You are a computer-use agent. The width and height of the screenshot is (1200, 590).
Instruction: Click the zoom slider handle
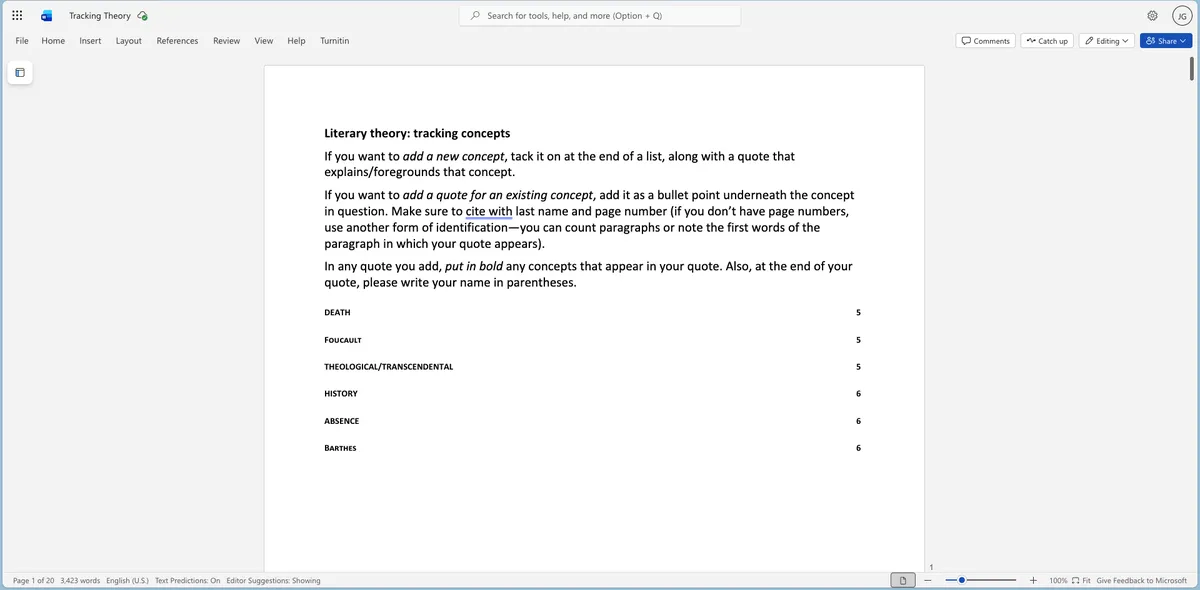click(x=962, y=580)
